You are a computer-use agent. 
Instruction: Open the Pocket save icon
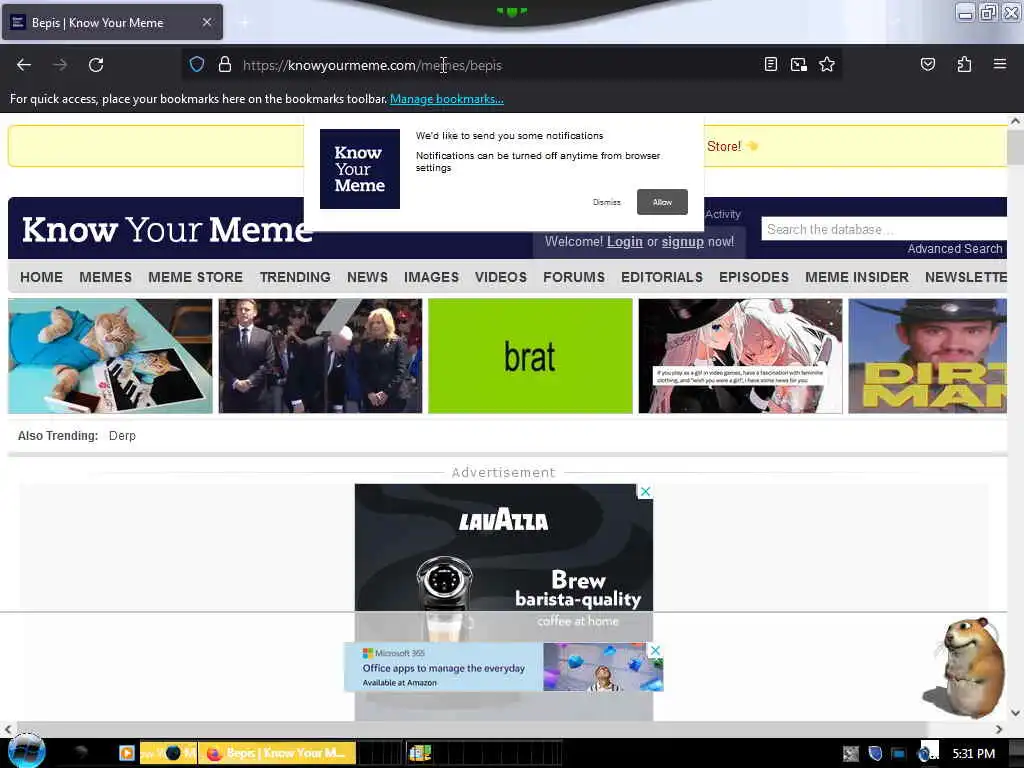[x=927, y=65]
